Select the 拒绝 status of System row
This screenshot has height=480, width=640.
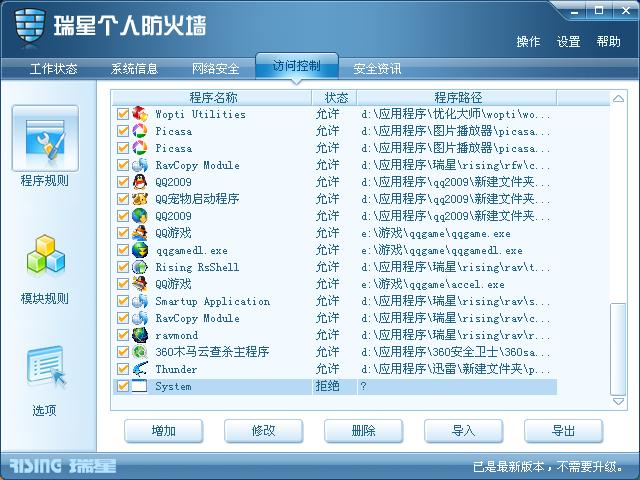tap(327, 386)
